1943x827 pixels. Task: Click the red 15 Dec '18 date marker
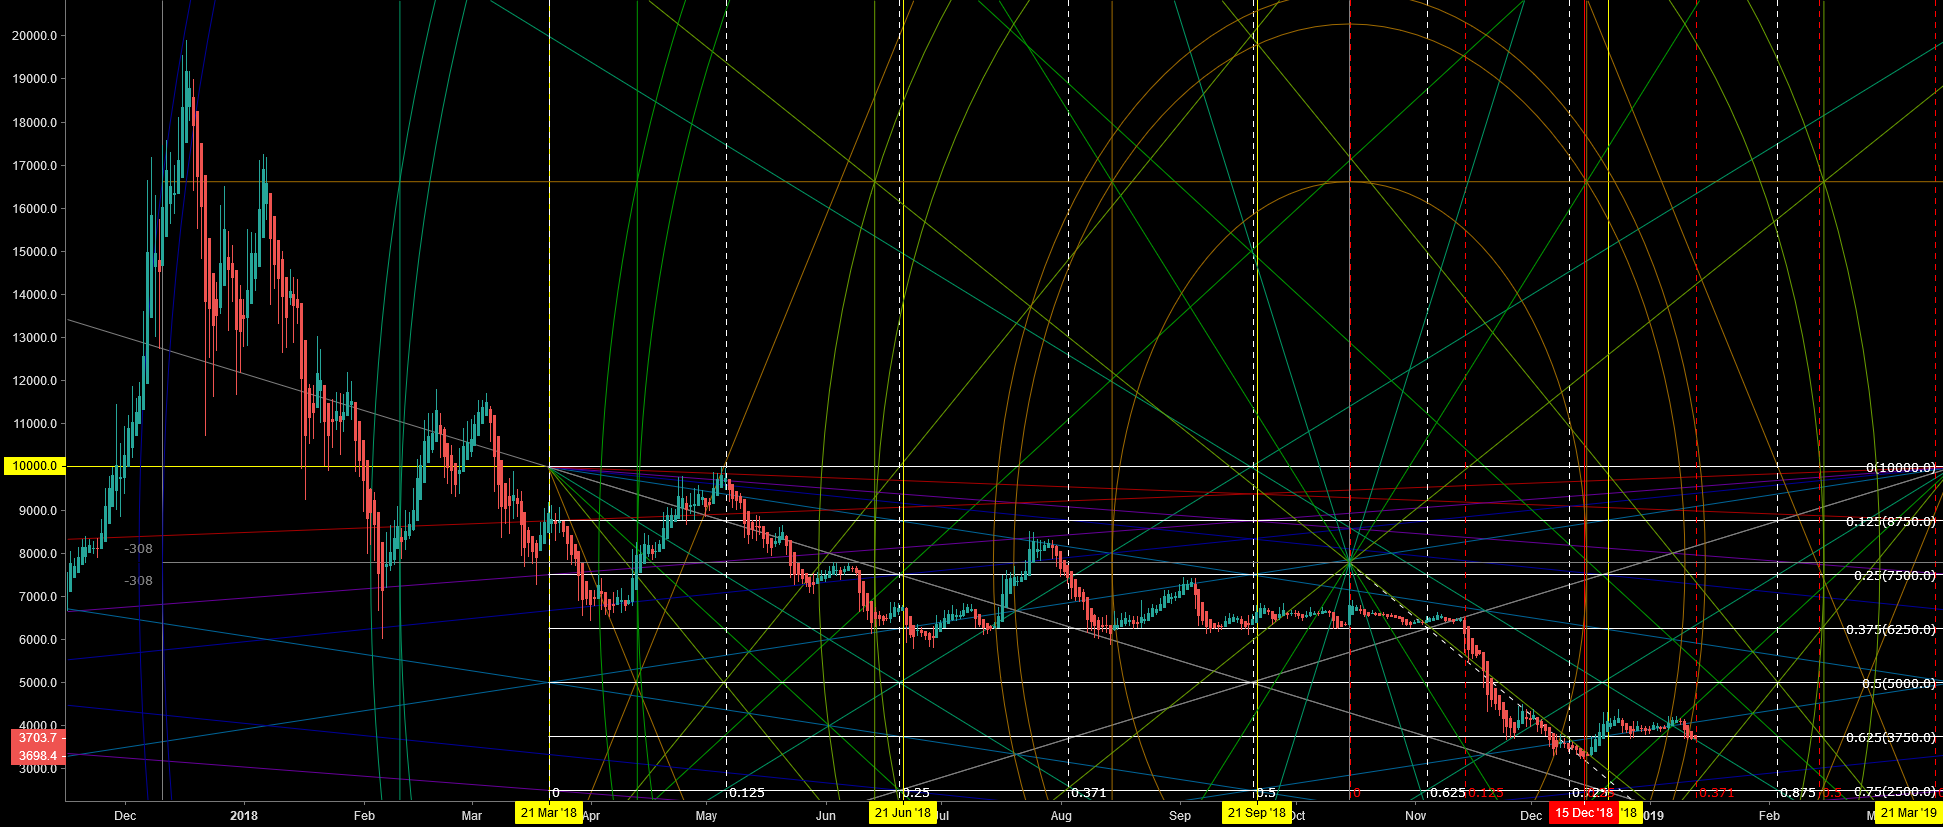[1583, 813]
